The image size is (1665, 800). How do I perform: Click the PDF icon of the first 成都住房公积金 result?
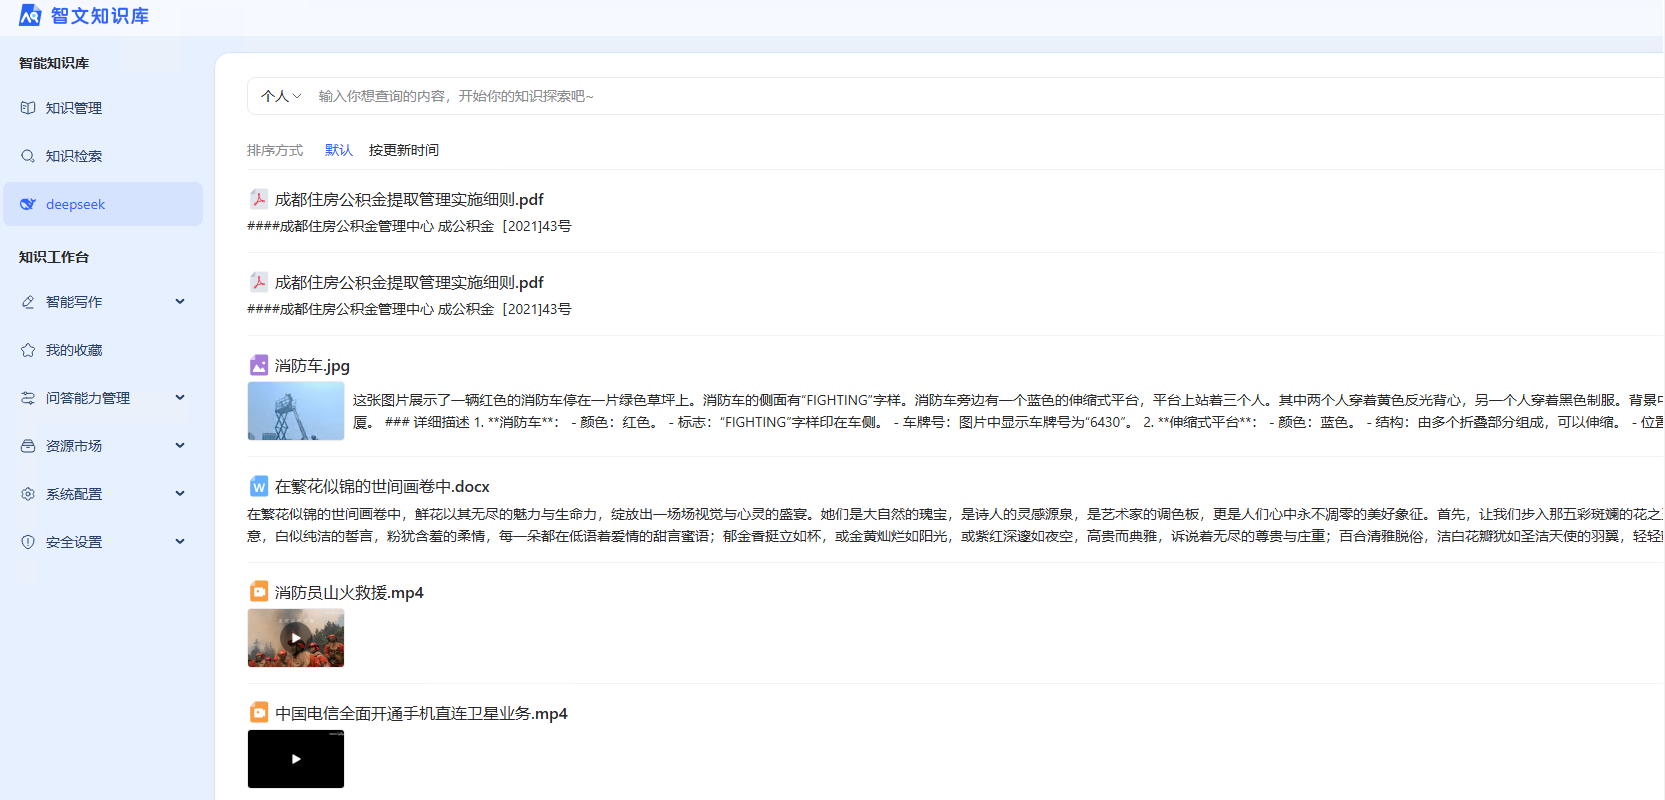coord(258,199)
